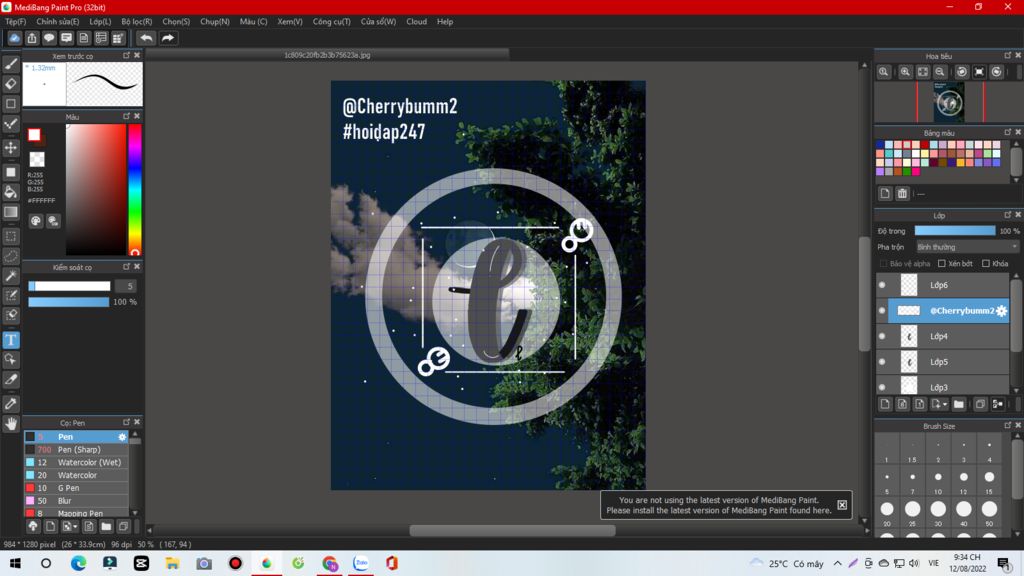This screenshot has height=576, width=1024.
Task: Click the Redo arrow in toolbar
Action: [x=168, y=38]
